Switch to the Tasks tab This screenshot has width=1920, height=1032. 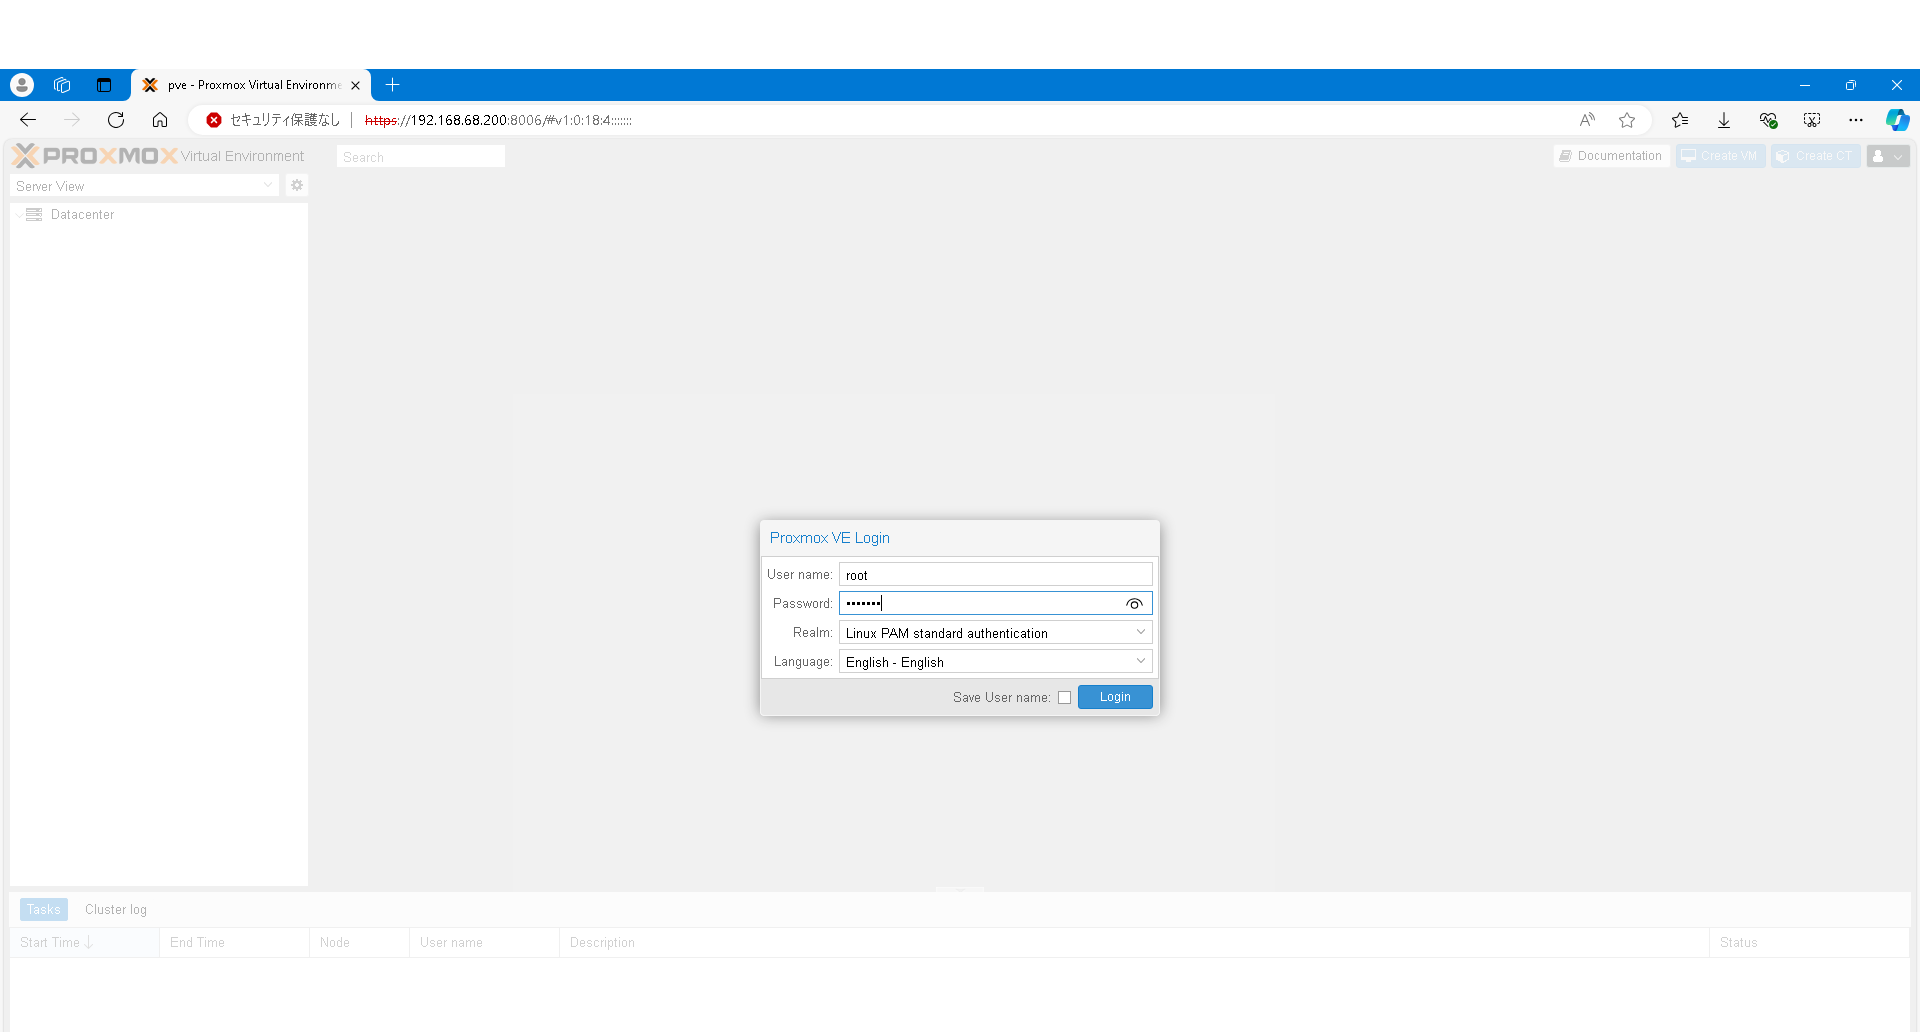click(x=44, y=909)
